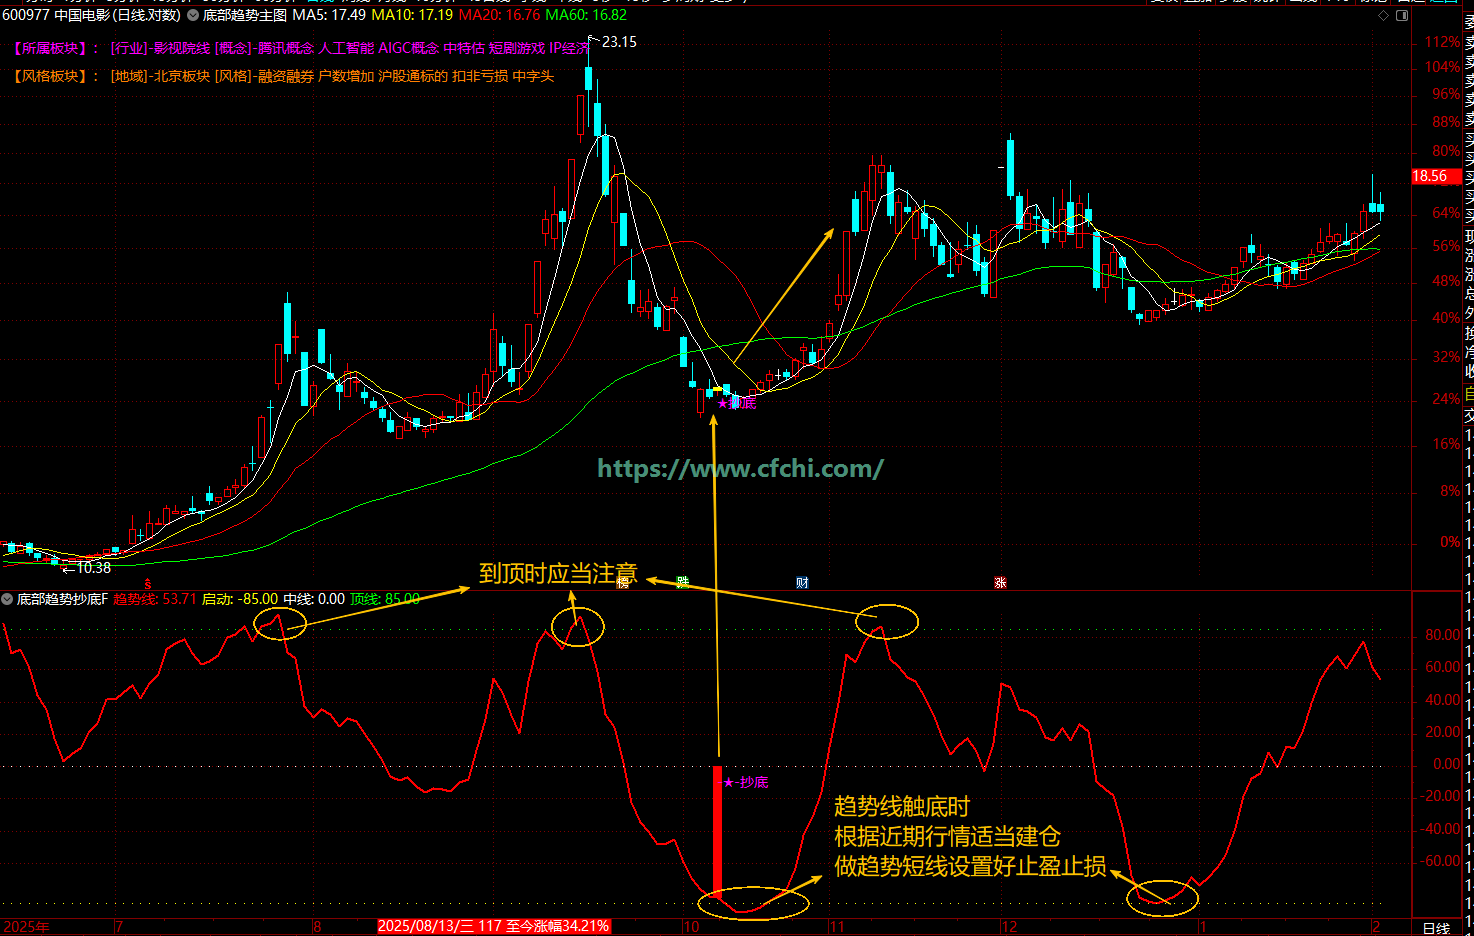1474x936 pixels.
Task: Click the 底部趋势抄底F indicator name
Action: coord(62,599)
